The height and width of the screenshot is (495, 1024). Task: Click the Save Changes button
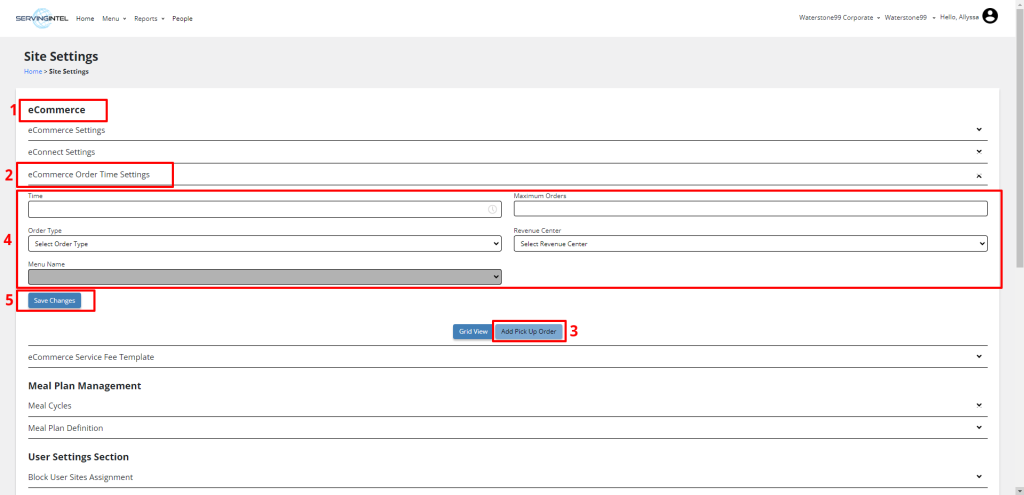click(x=54, y=300)
